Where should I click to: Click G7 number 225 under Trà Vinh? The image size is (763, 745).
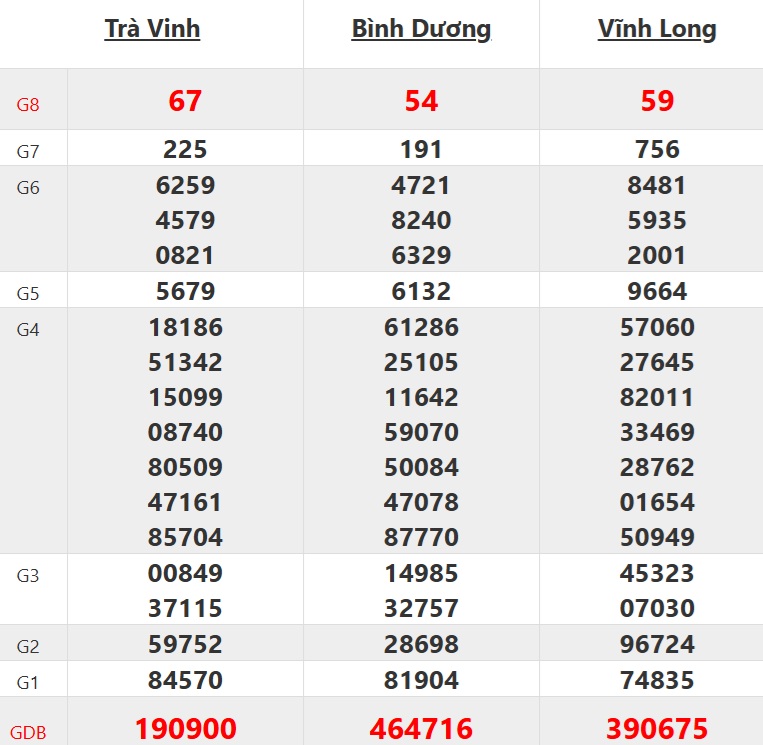[185, 150]
